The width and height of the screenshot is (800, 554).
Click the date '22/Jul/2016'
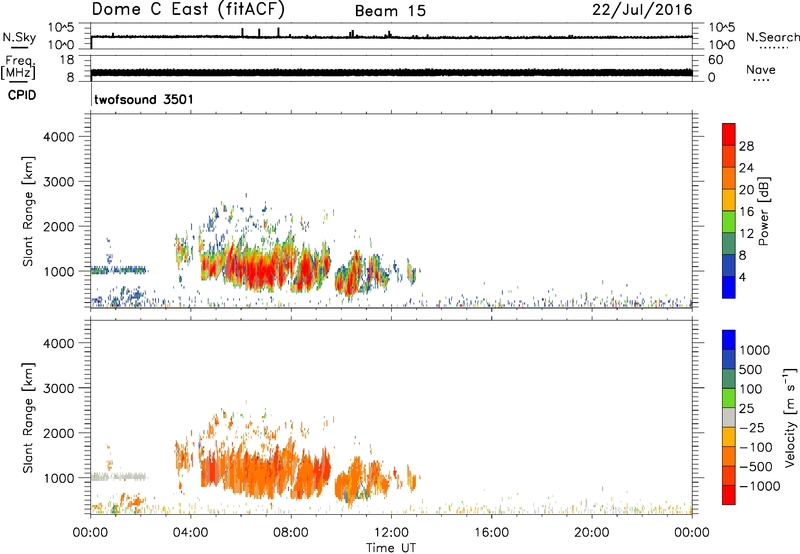[642, 10]
